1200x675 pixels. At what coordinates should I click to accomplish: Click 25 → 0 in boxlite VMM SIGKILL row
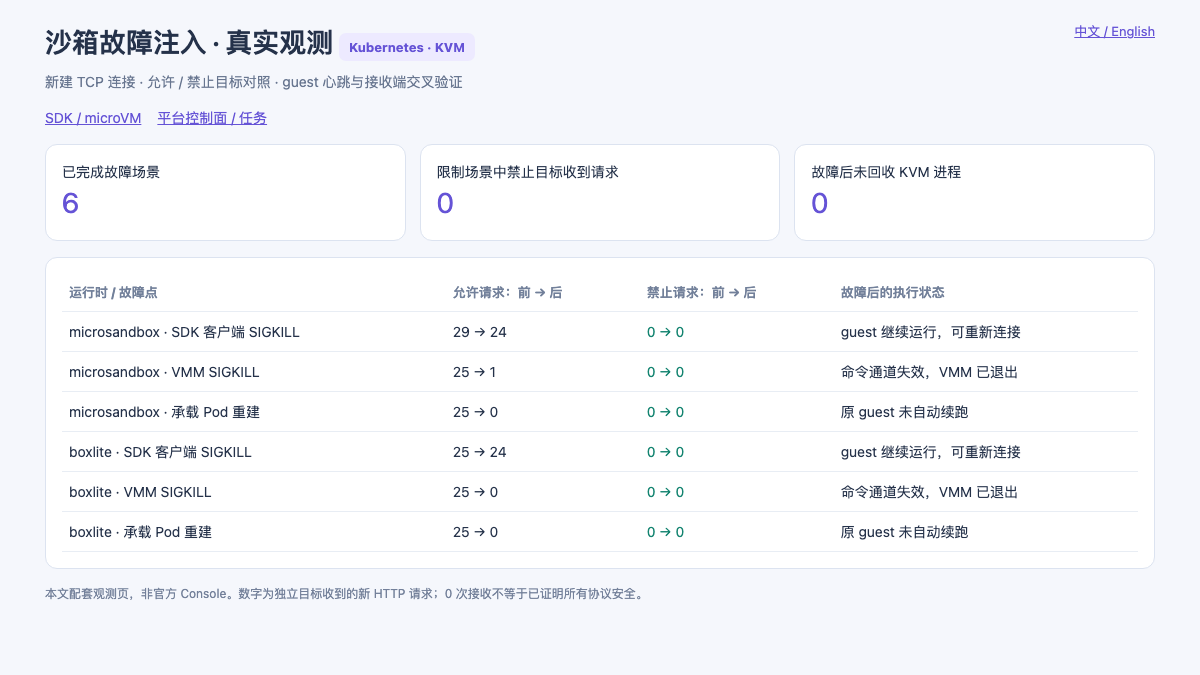[x=476, y=492]
